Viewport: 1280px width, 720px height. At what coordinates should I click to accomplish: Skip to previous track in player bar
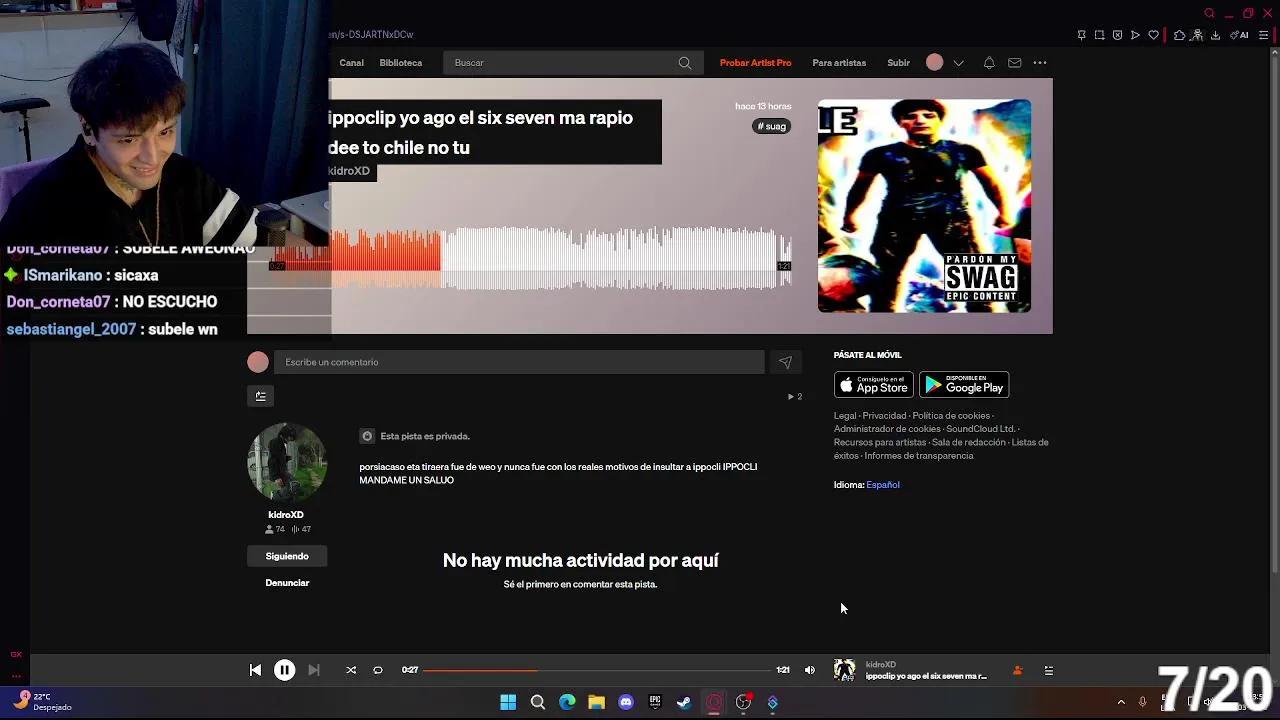tap(255, 671)
